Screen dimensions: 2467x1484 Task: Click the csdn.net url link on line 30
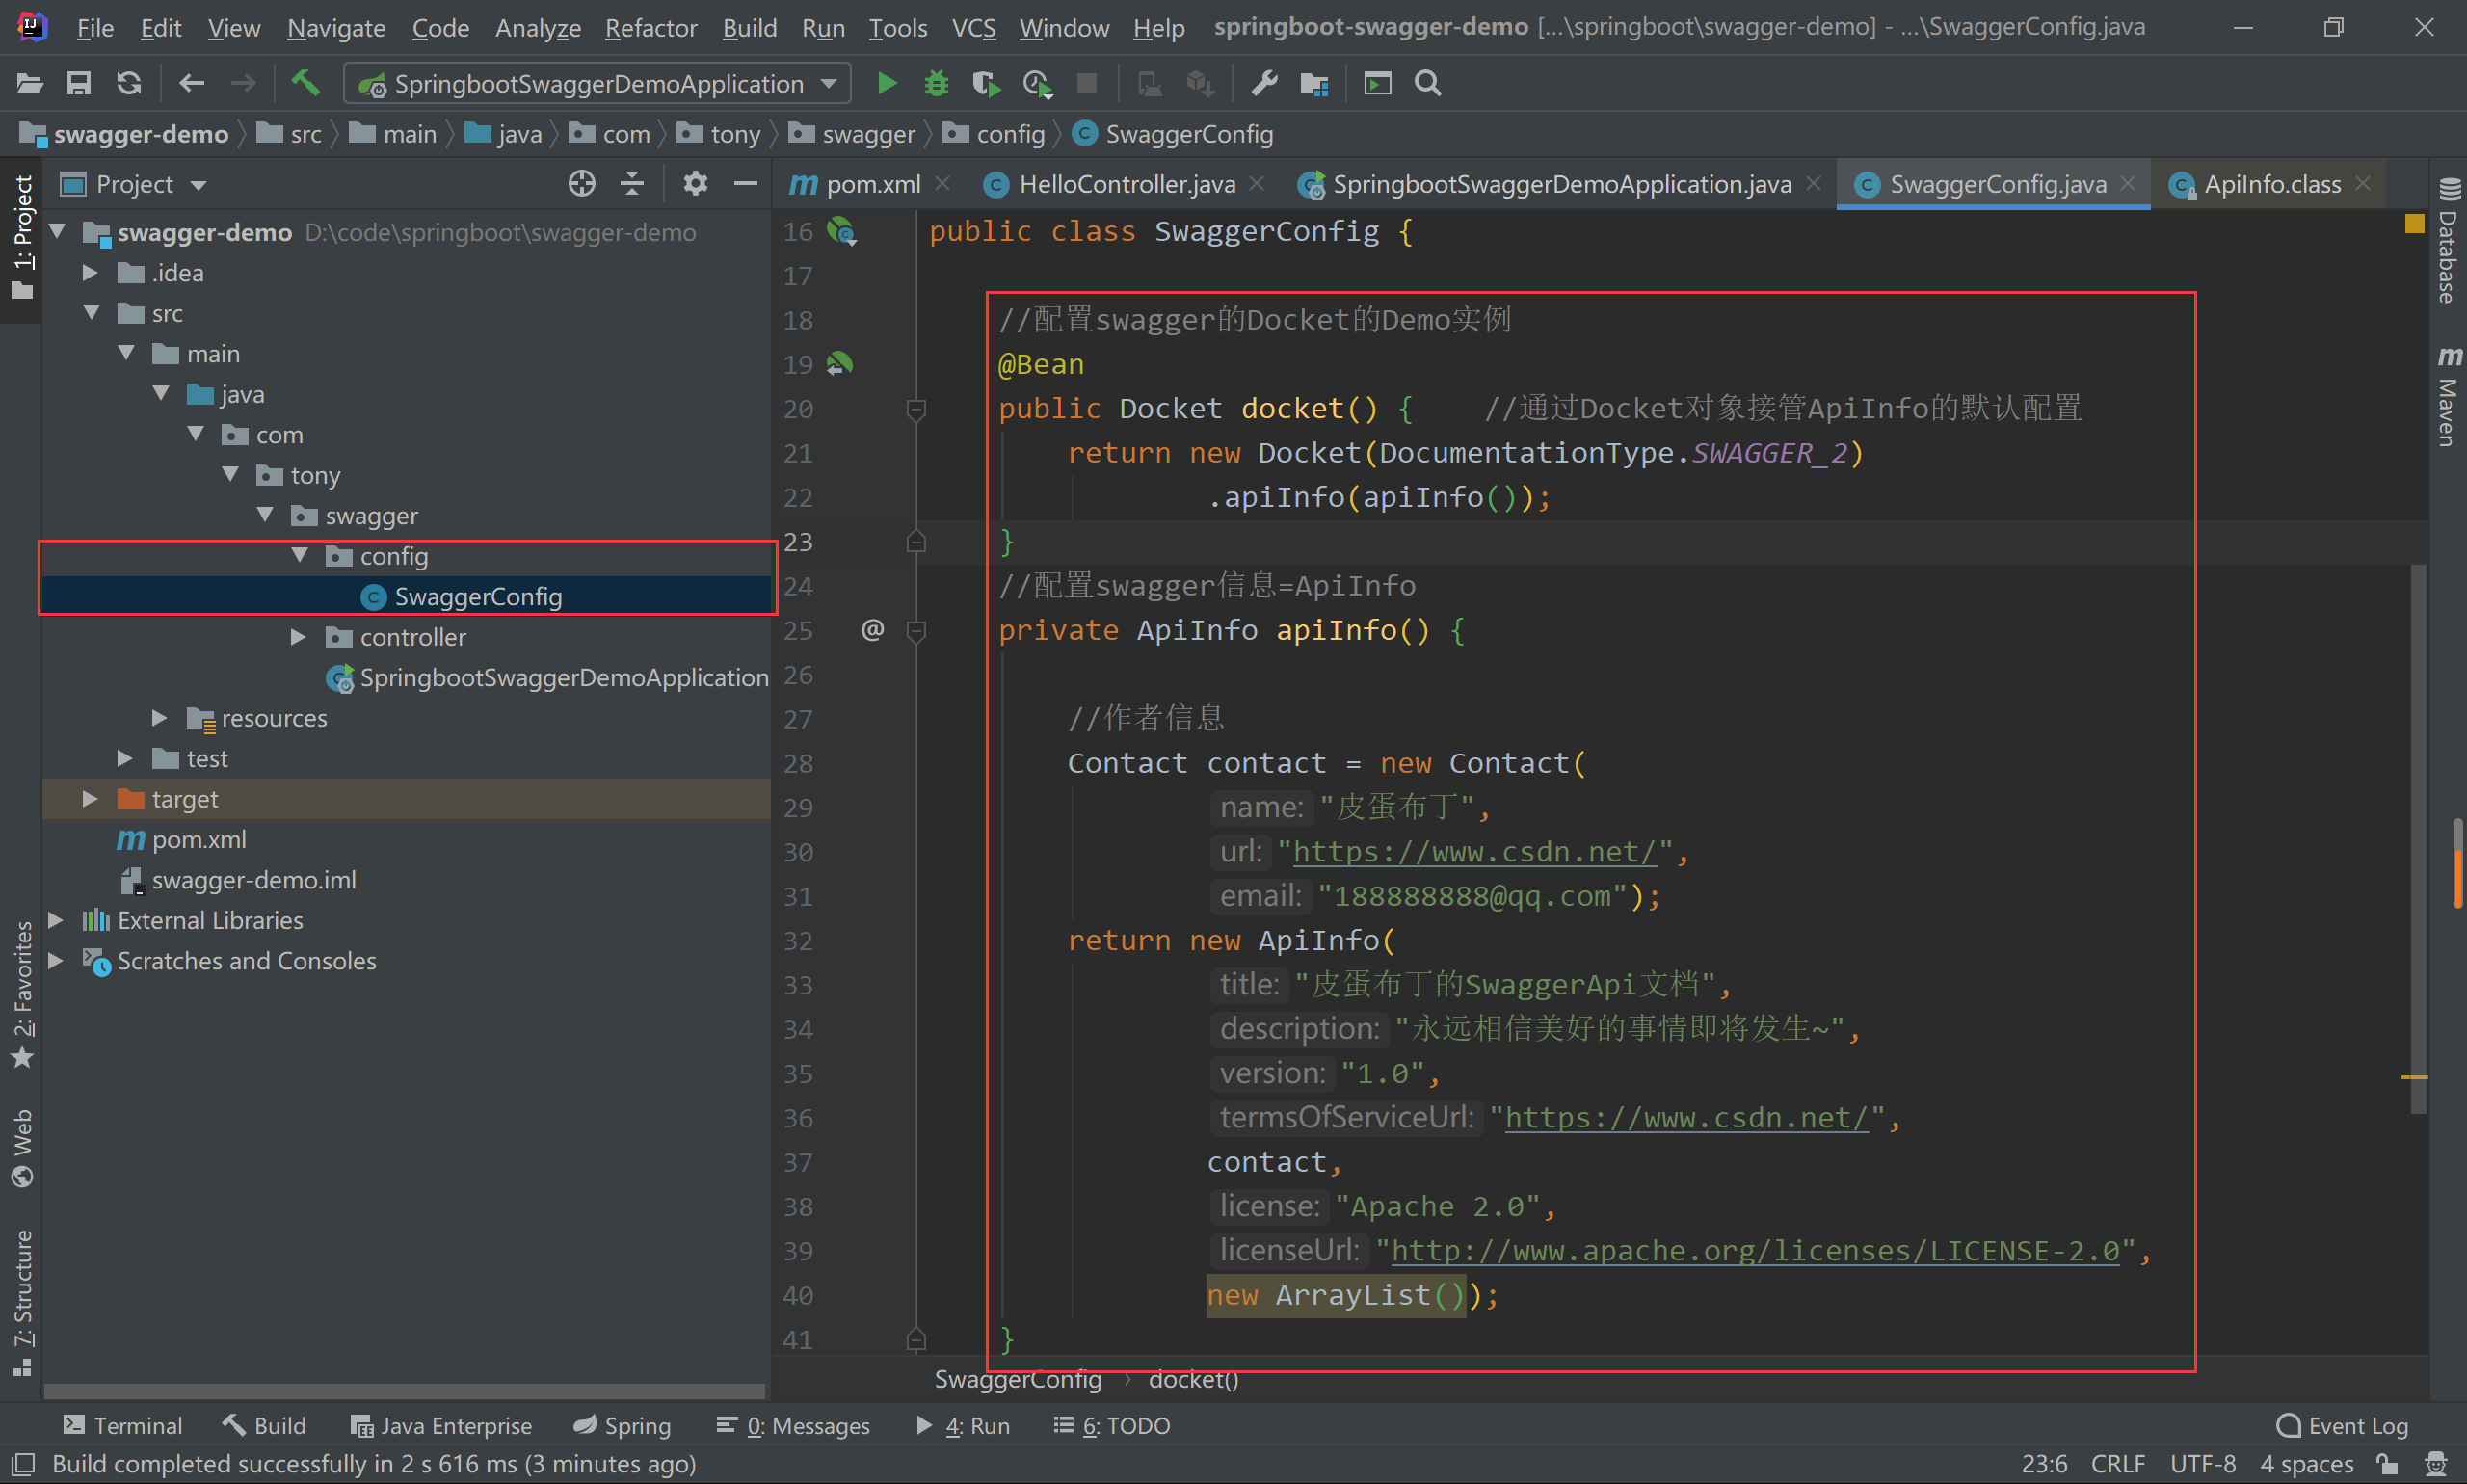[x=1474, y=852]
